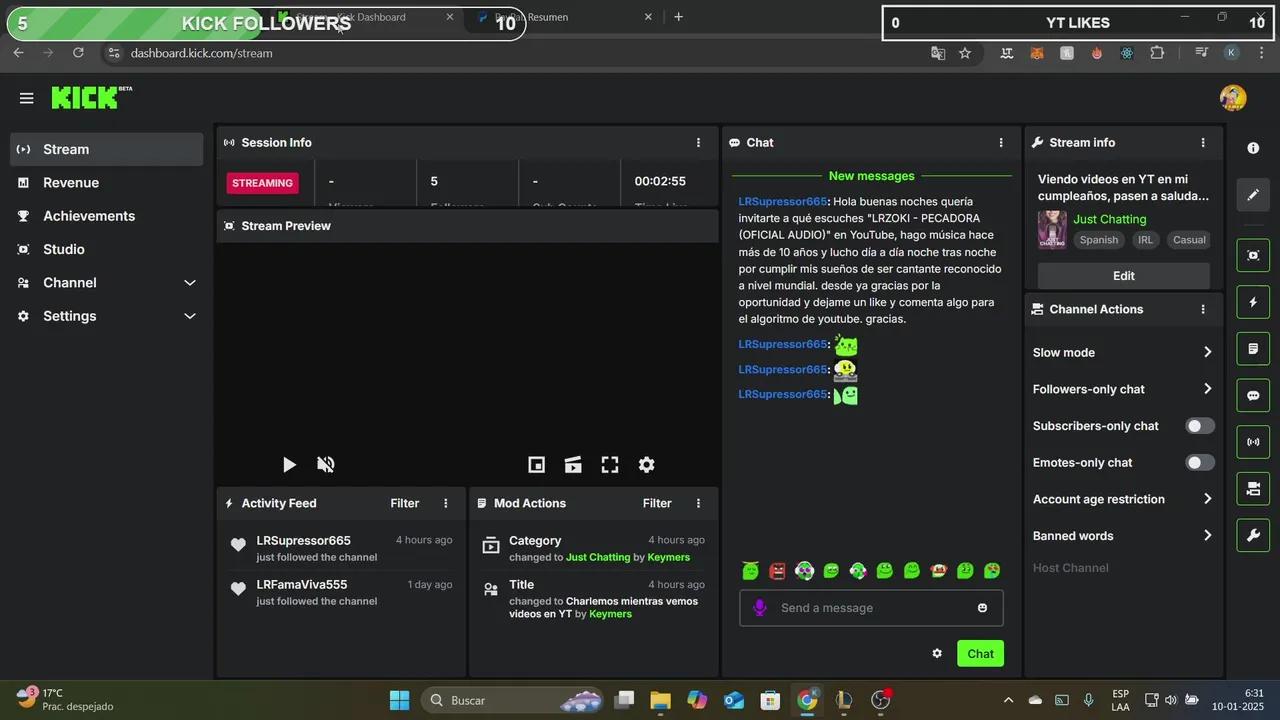Viewport: 1280px width, 720px height.
Task: Open the clip creation sidebar icon
Action: [1253, 488]
